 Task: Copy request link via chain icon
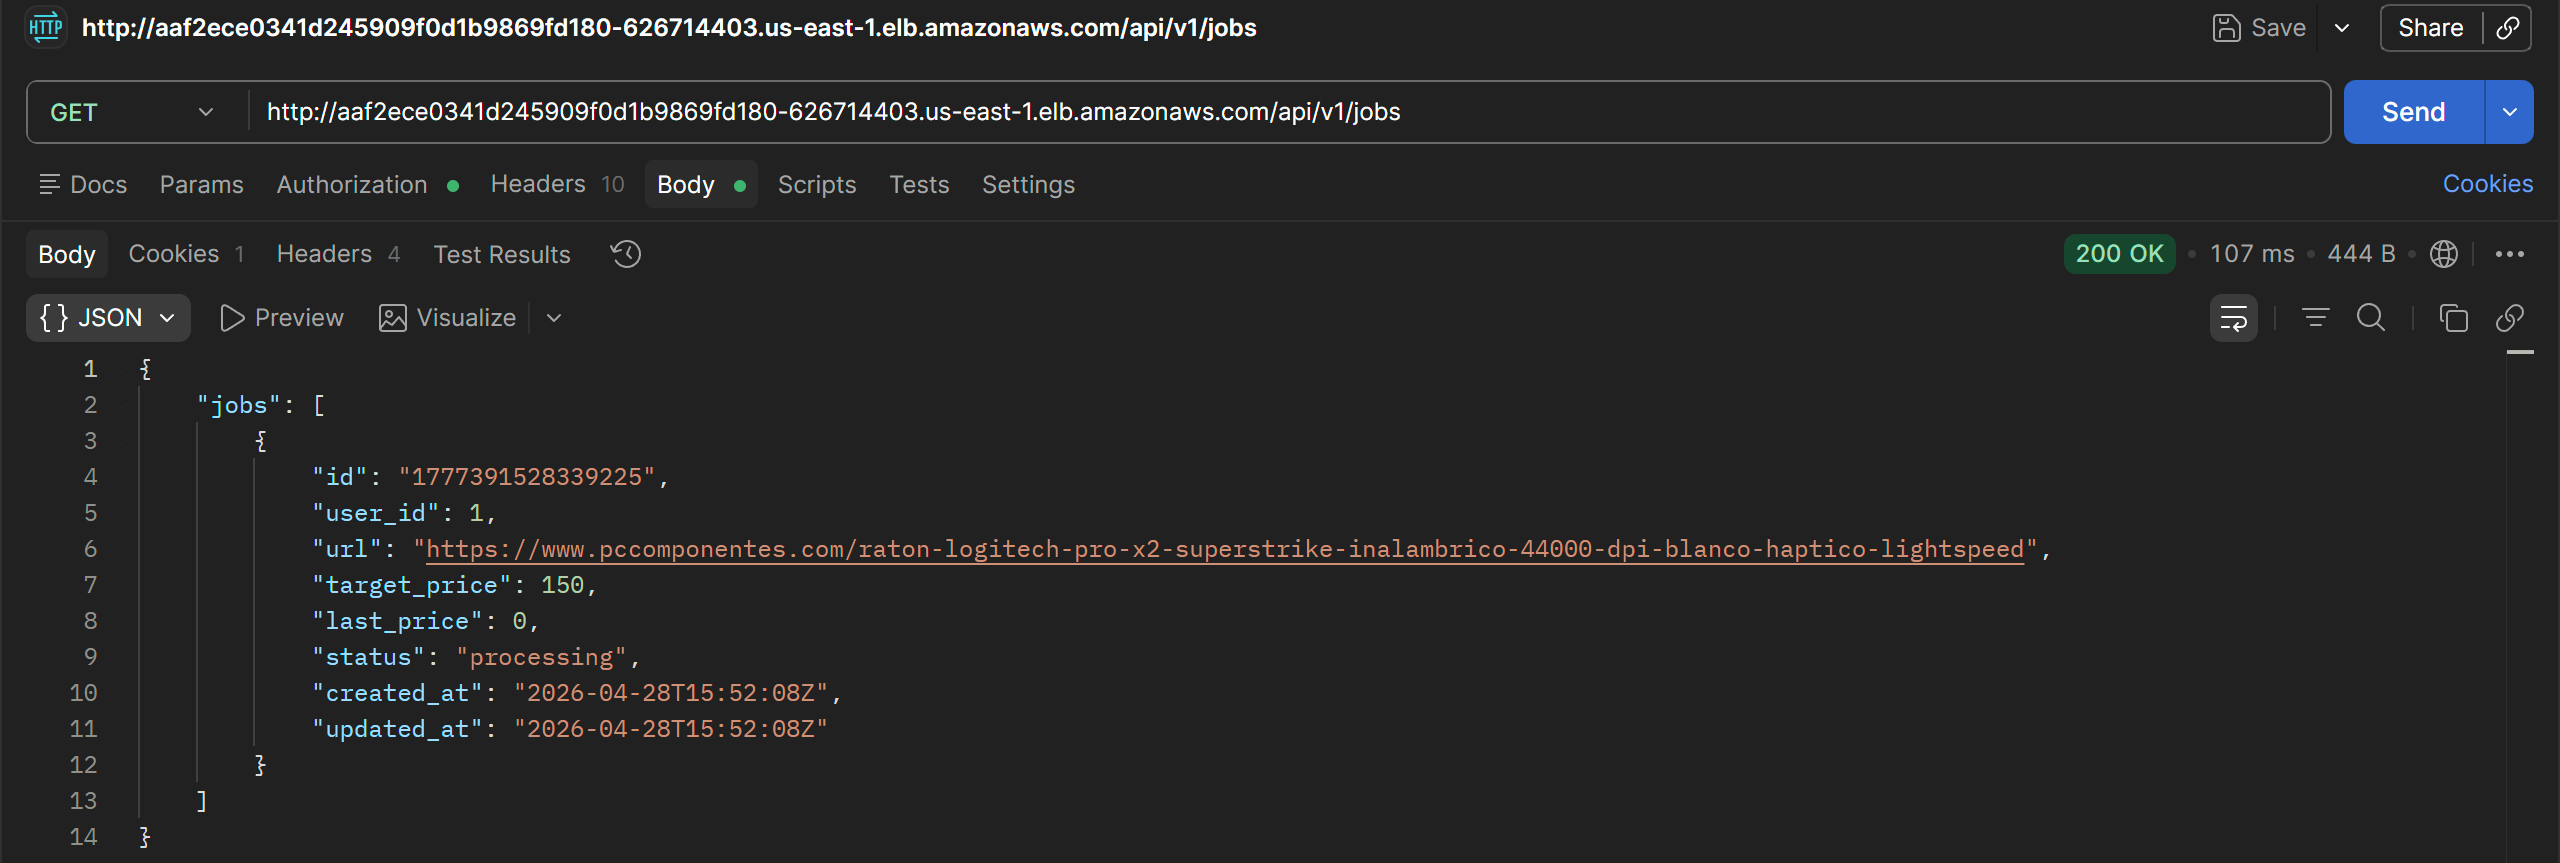[x=2508, y=28]
